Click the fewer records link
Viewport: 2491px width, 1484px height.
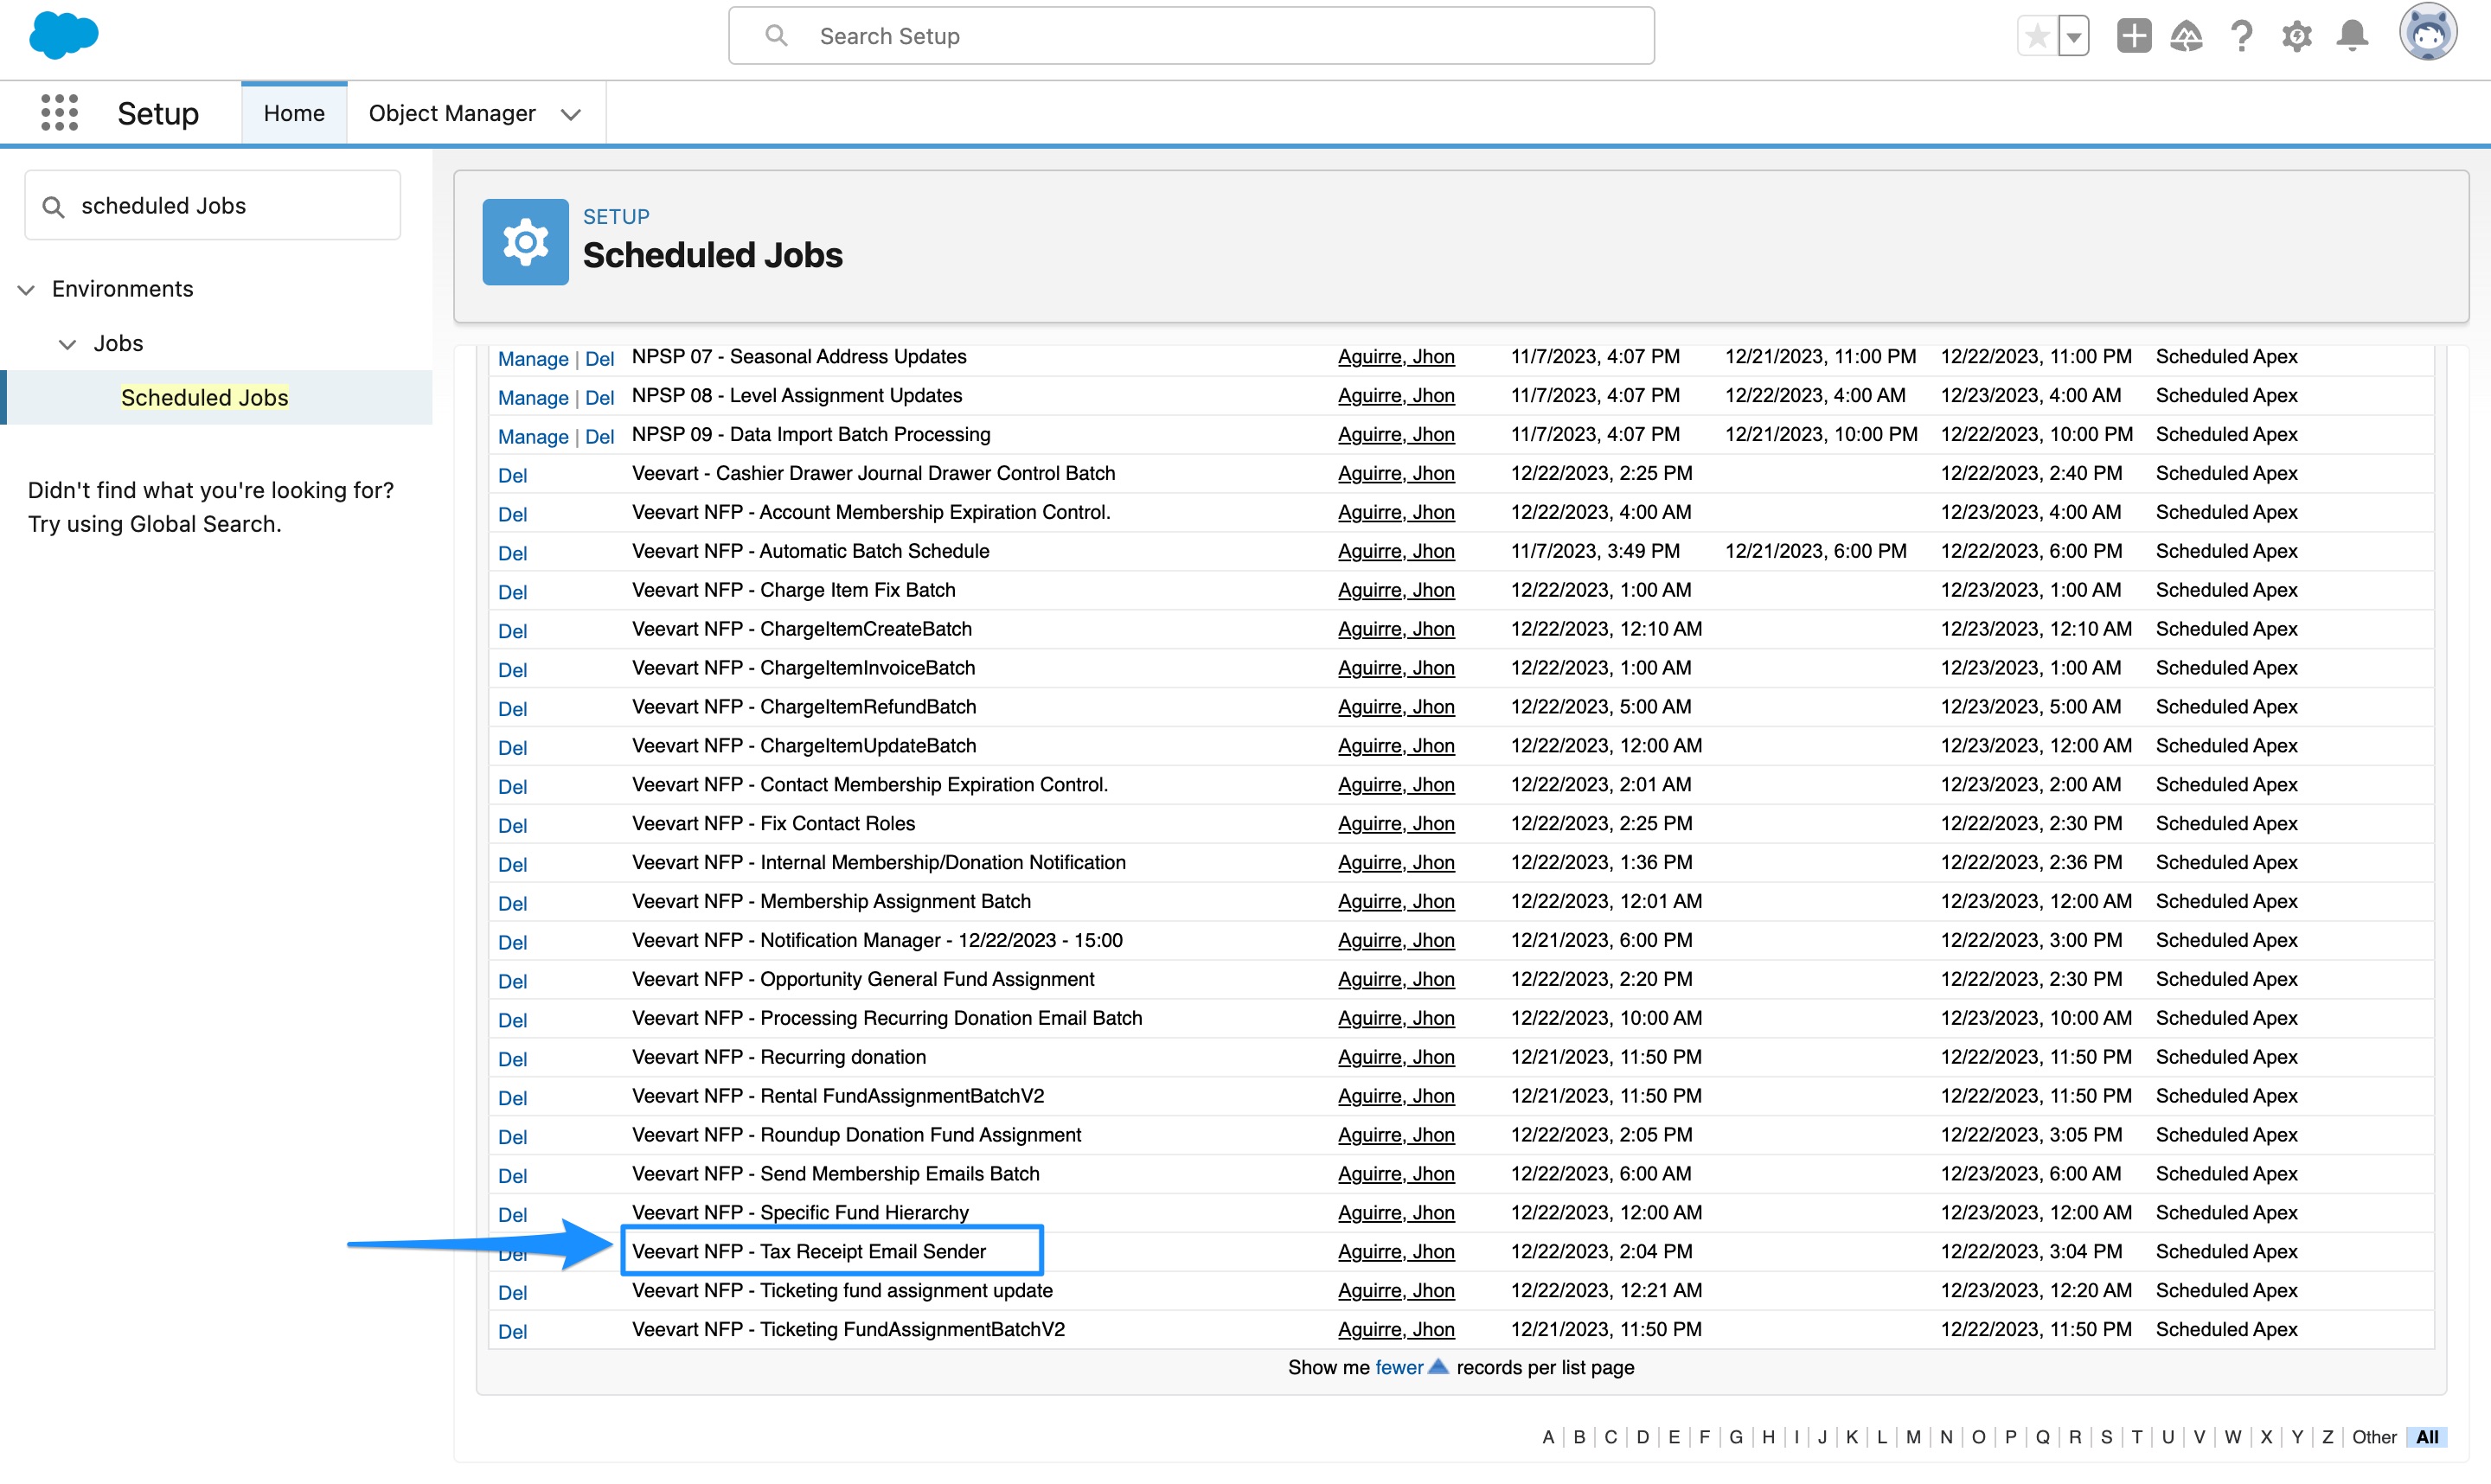[x=1399, y=1367]
